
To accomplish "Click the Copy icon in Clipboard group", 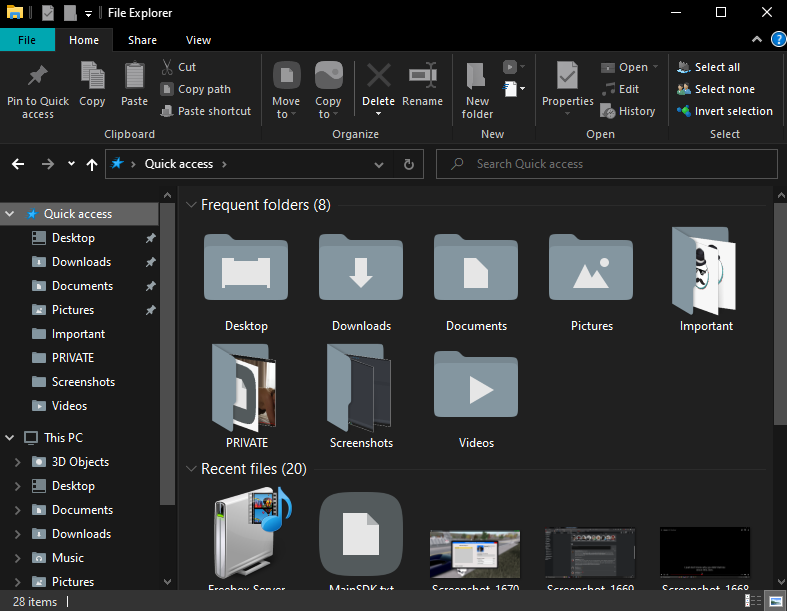I will click(92, 76).
